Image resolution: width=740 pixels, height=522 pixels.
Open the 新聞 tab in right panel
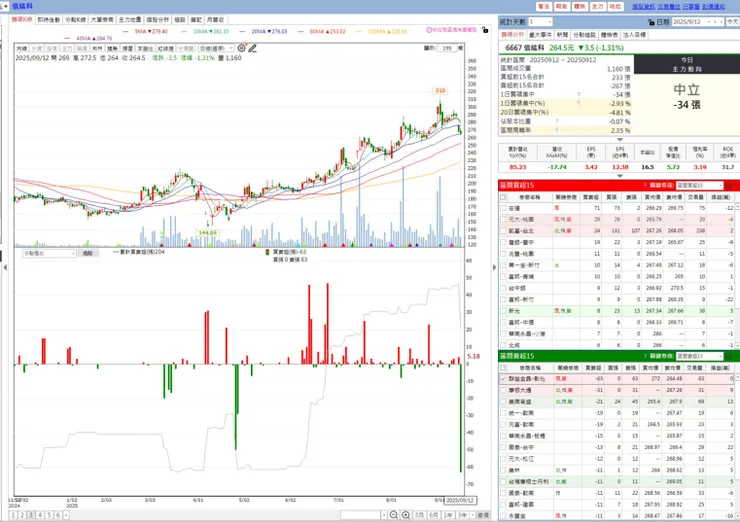coord(562,35)
